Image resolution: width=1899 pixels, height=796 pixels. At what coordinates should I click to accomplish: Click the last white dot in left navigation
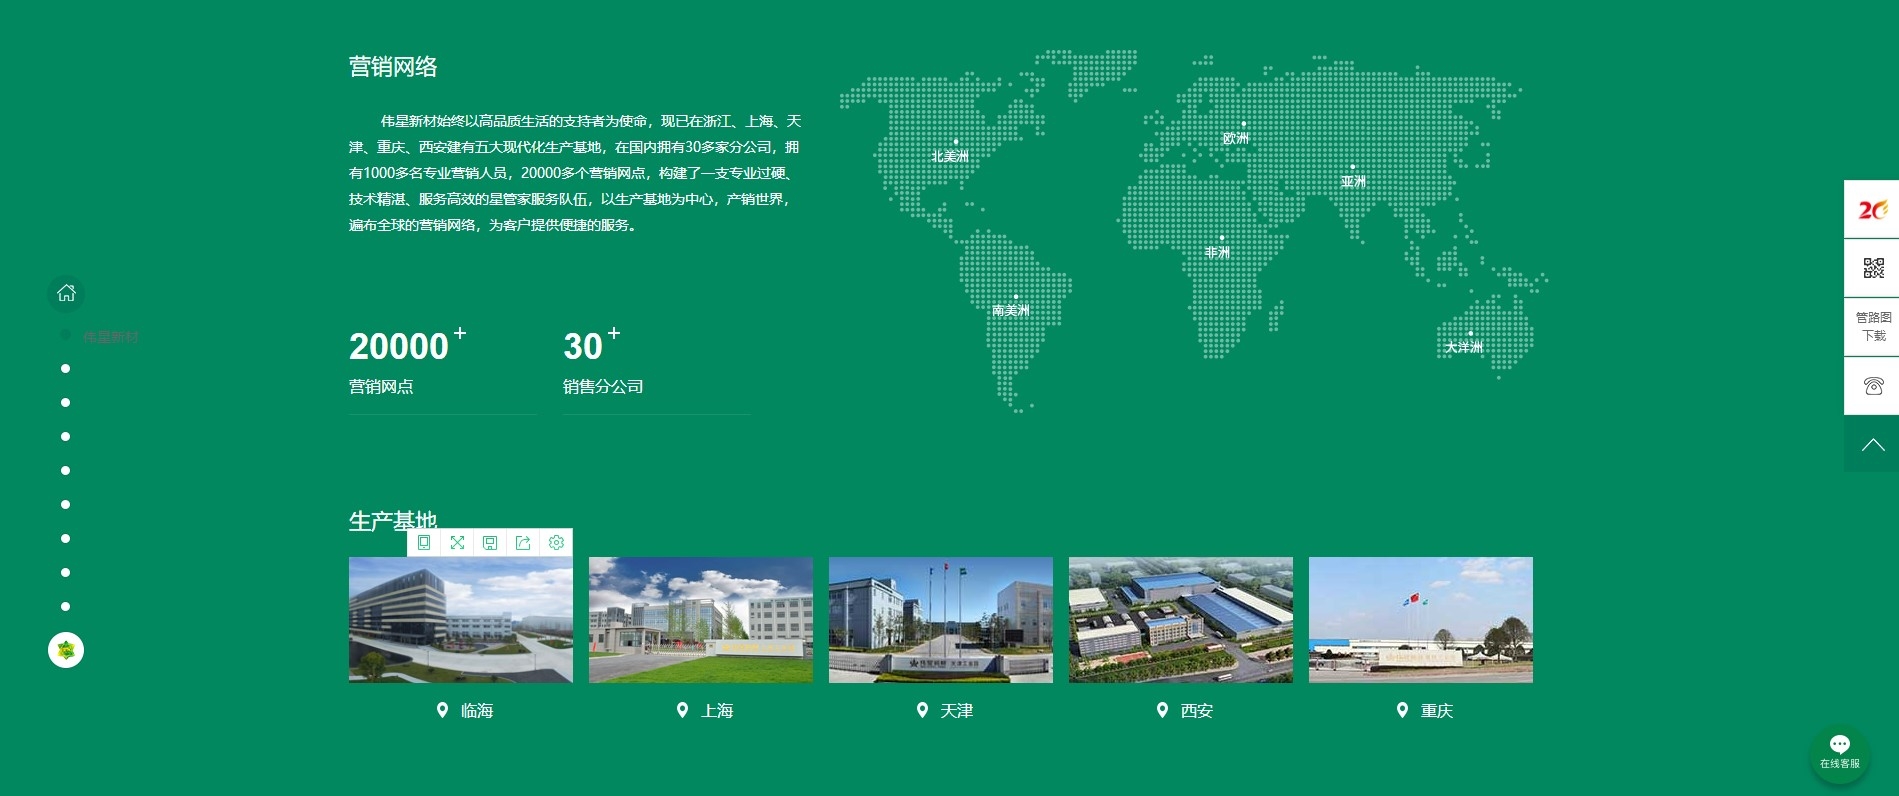tap(66, 607)
